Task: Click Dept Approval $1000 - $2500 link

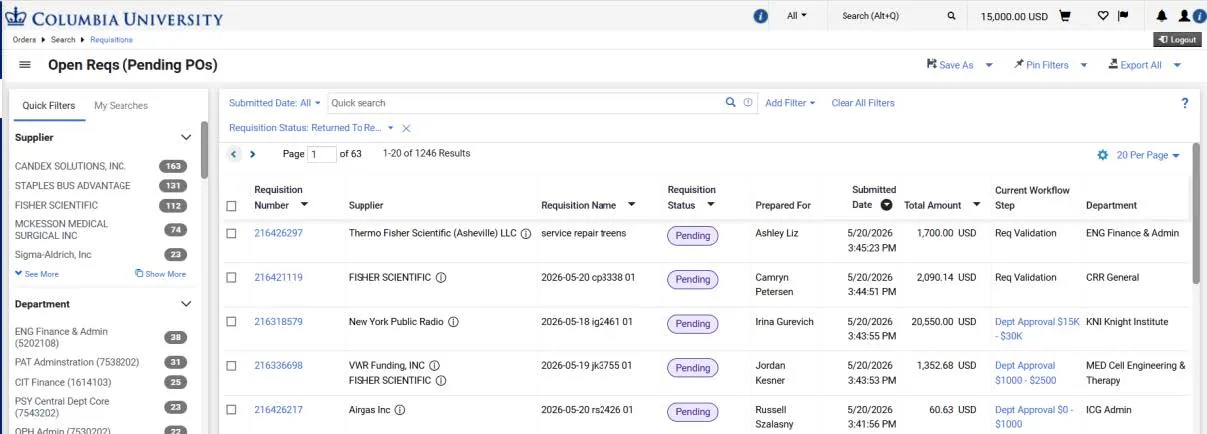Action: (x=1025, y=373)
